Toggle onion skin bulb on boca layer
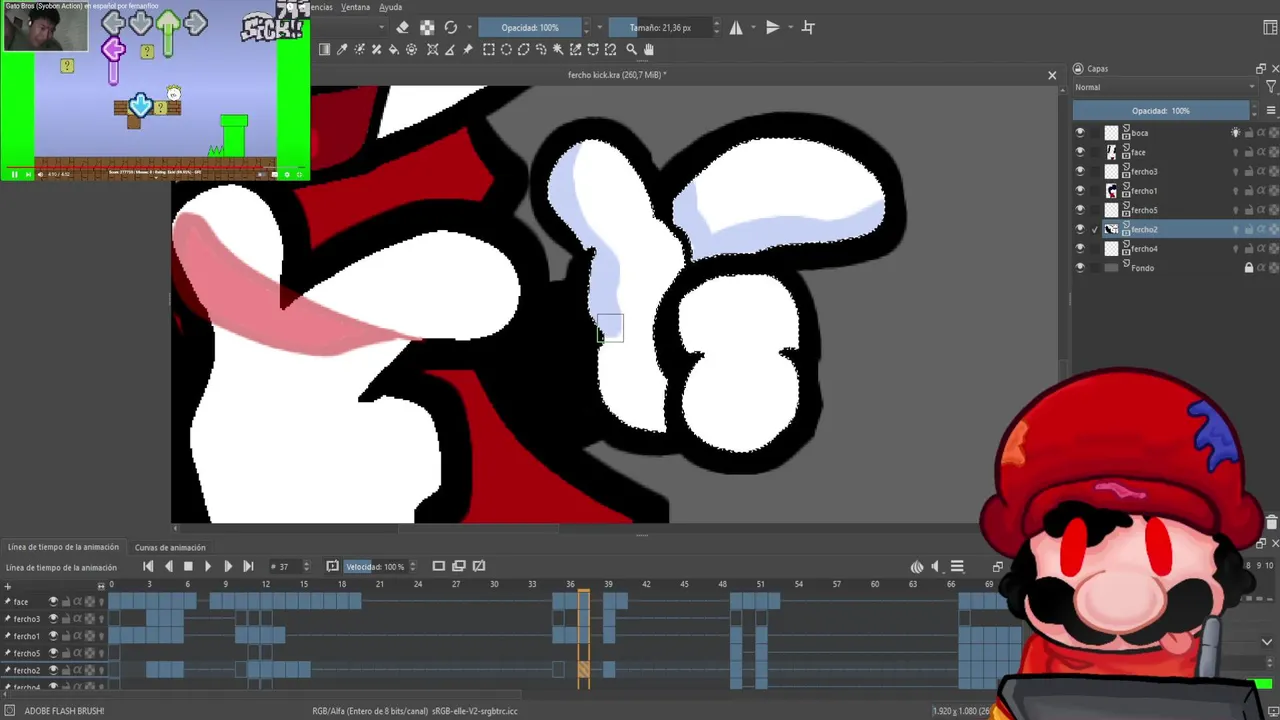This screenshot has width=1280, height=720. [1236, 133]
